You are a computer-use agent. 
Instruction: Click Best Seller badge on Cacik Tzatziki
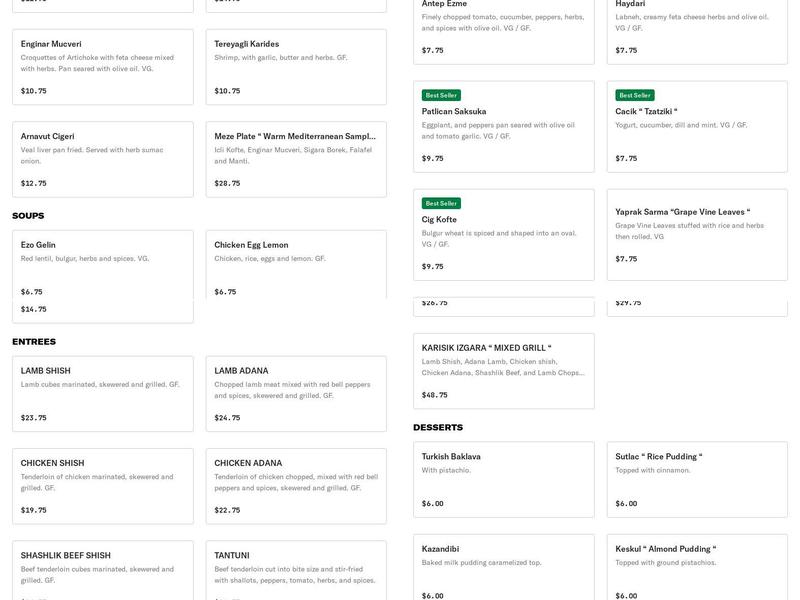point(635,95)
